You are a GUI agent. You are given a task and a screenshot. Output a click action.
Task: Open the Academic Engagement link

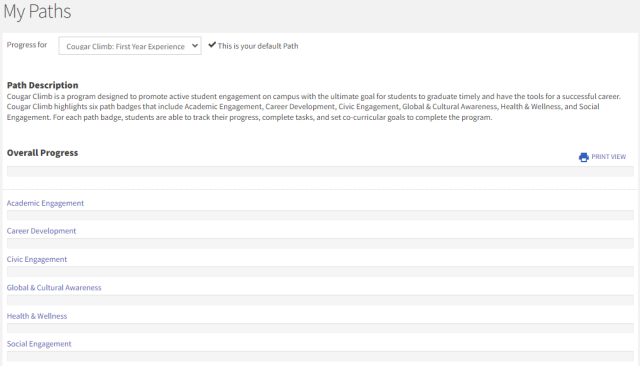(45, 203)
